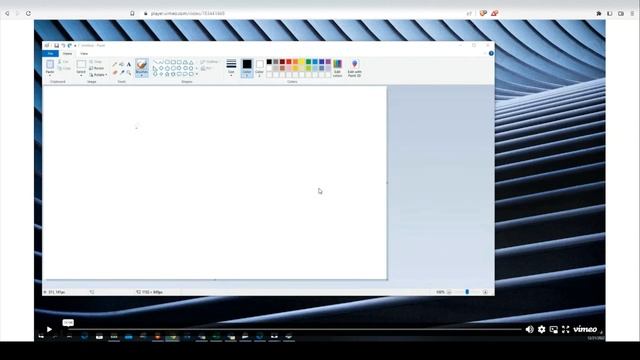Activate Color 1 foreground box

click(247, 68)
